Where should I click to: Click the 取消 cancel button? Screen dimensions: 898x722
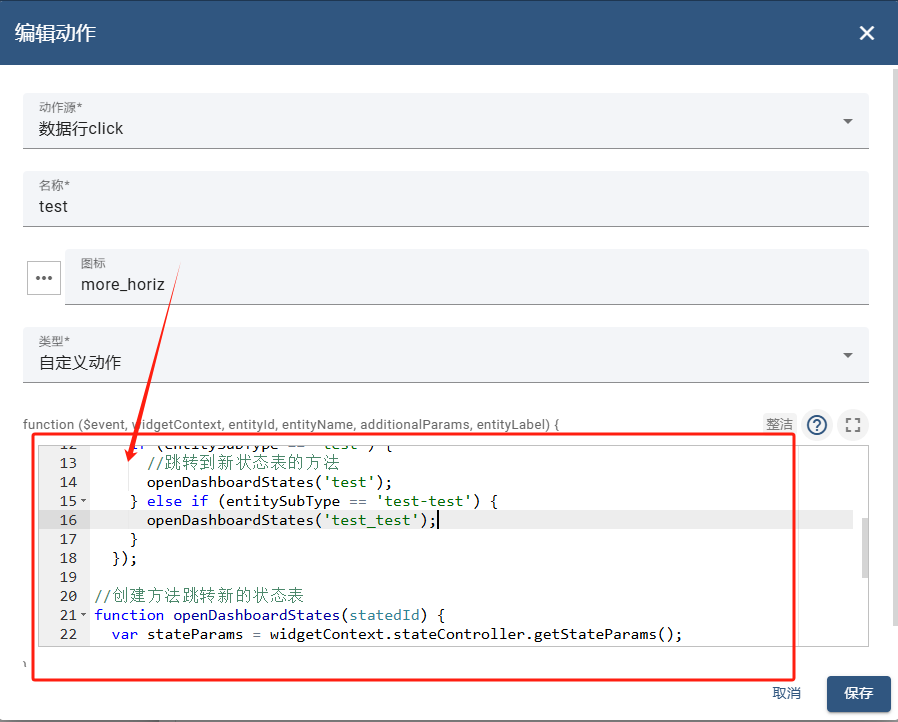(786, 693)
